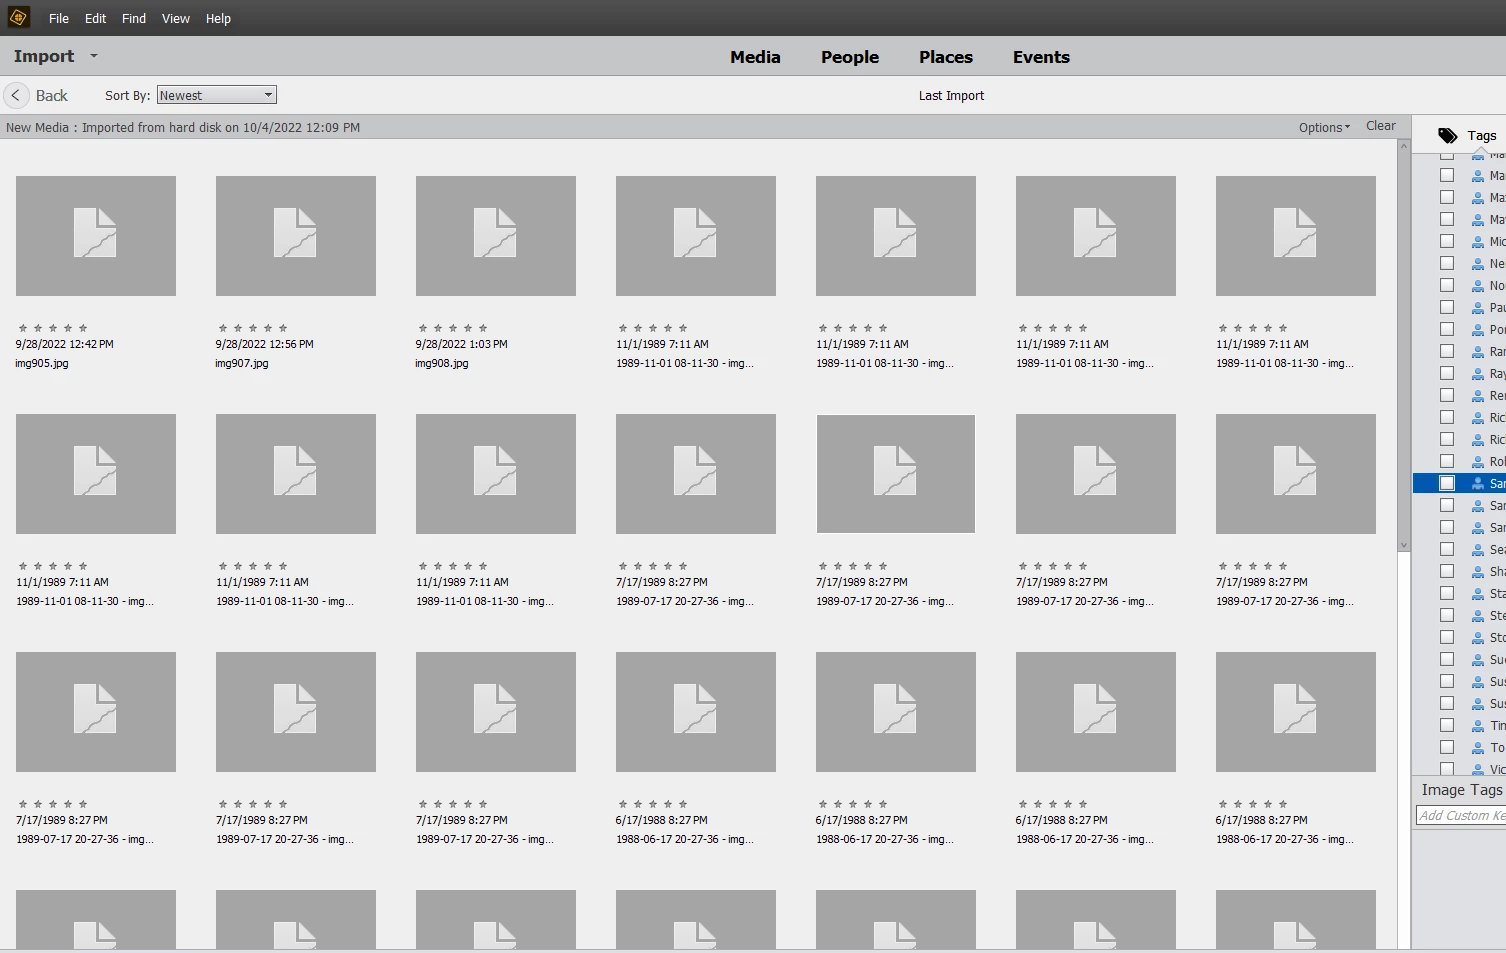Click the New Media imported from hard disk text
1506x953 pixels.
(x=183, y=127)
